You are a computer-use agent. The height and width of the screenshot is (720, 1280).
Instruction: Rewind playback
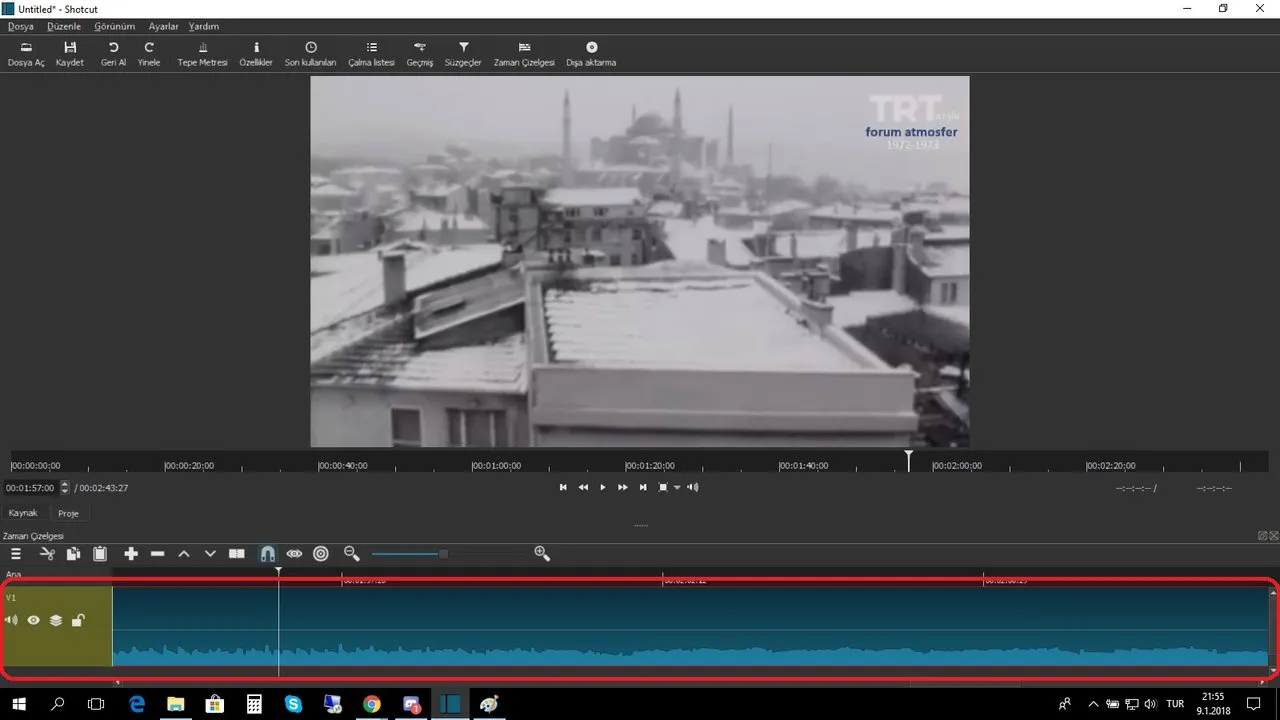click(x=583, y=487)
